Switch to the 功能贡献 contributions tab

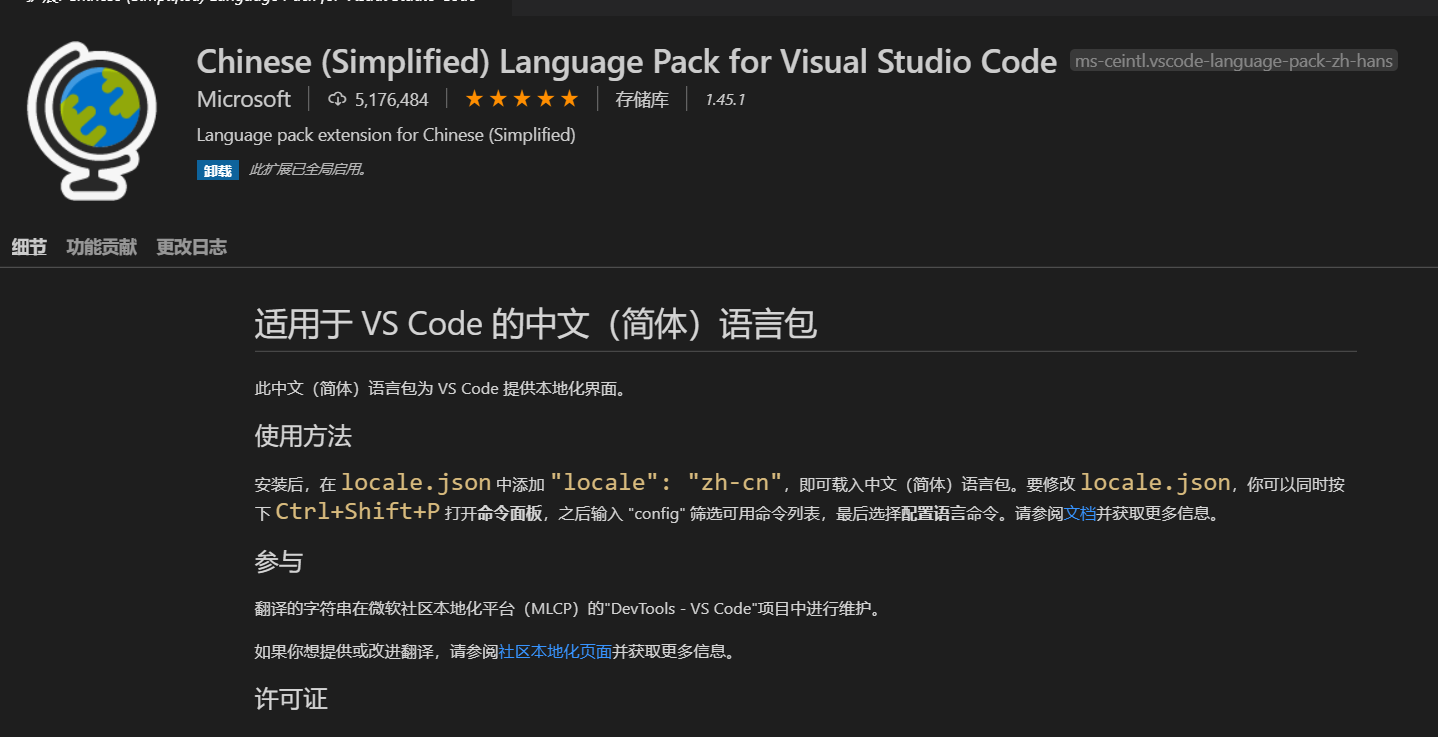click(101, 247)
